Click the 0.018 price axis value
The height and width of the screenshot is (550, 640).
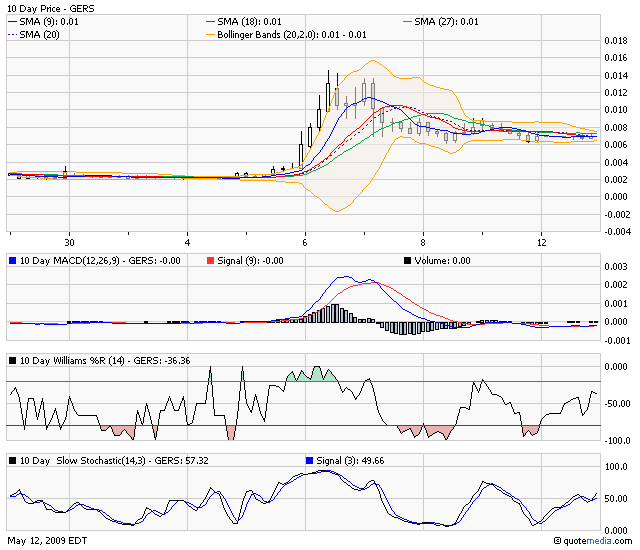[616, 40]
